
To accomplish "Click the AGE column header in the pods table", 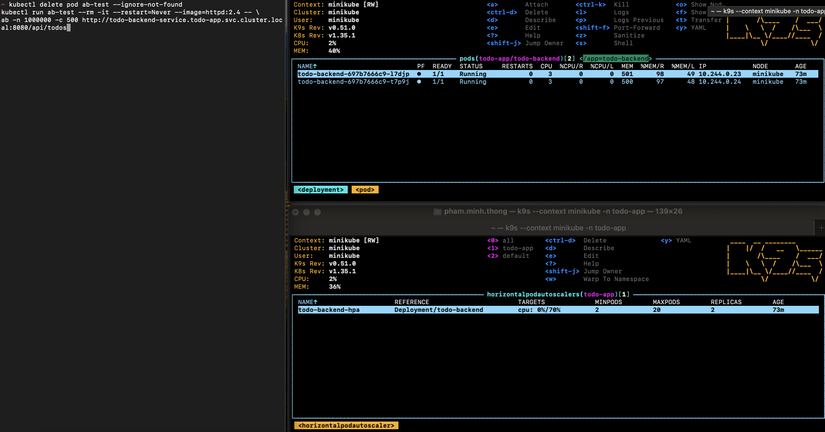I will tap(800, 66).
